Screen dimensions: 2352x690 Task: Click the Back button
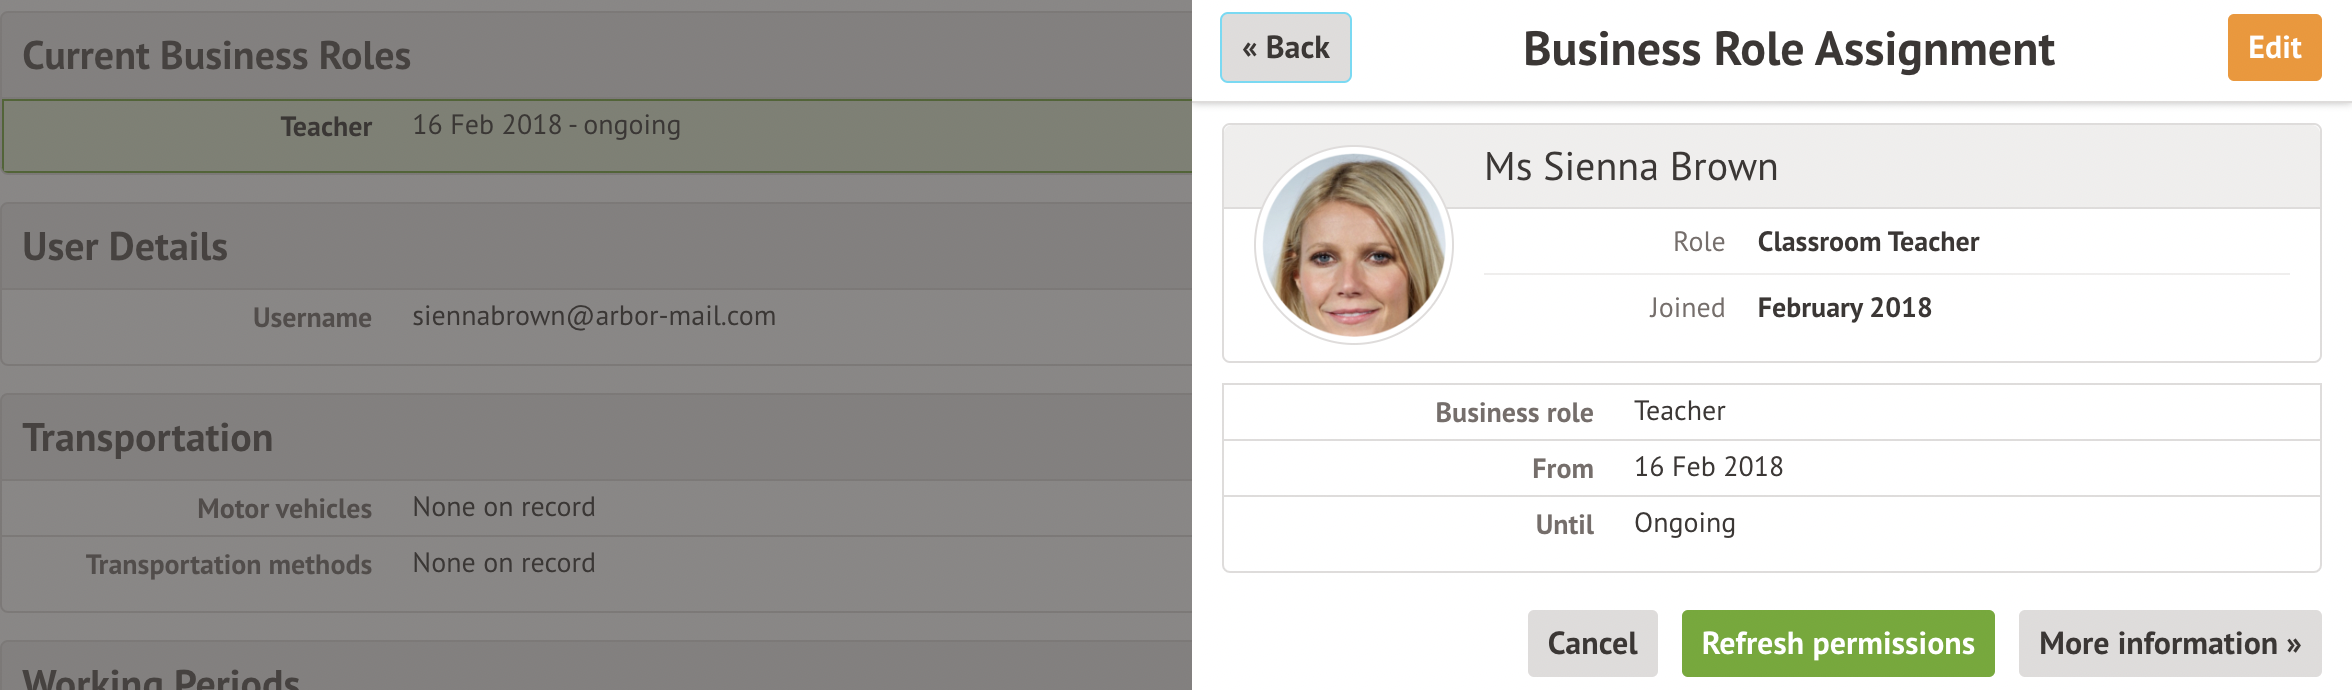point(1285,48)
